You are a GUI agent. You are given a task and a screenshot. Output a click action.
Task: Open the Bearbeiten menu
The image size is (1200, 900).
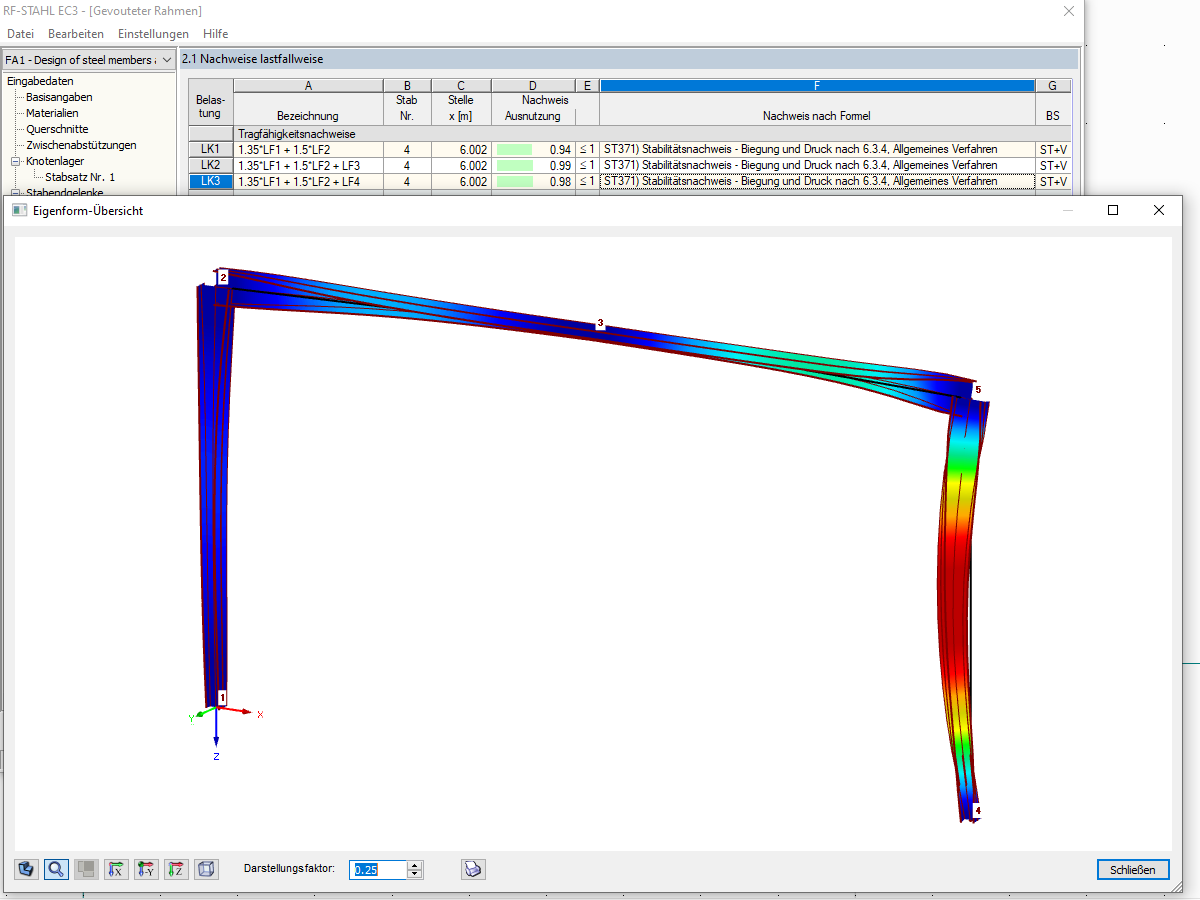tap(76, 34)
